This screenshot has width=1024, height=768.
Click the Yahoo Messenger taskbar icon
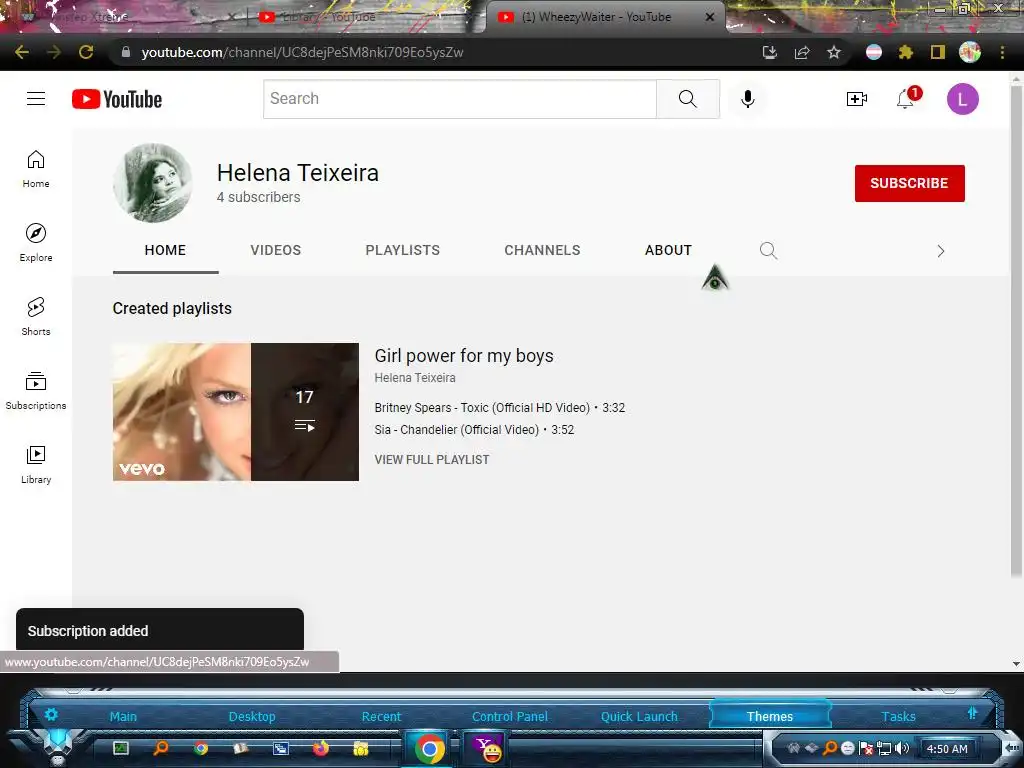click(x=487, y=748)
